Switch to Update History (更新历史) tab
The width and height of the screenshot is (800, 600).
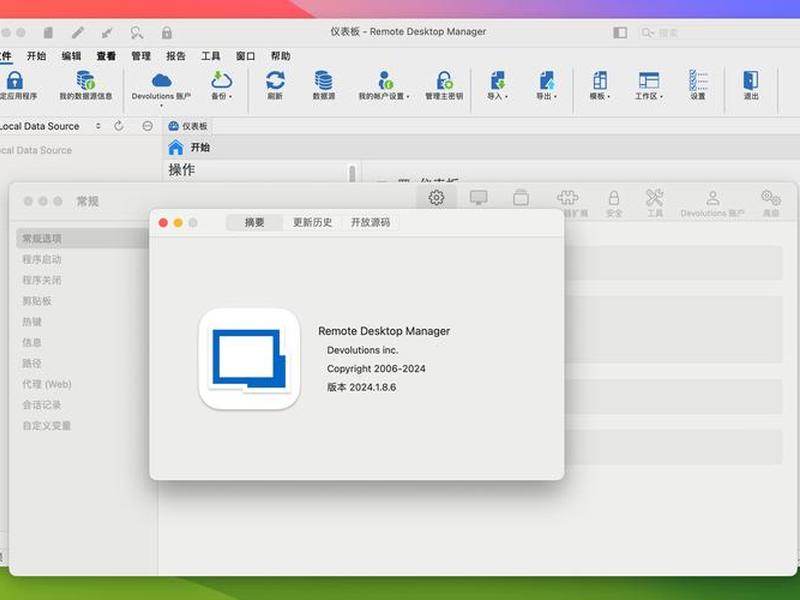(312, 222)
